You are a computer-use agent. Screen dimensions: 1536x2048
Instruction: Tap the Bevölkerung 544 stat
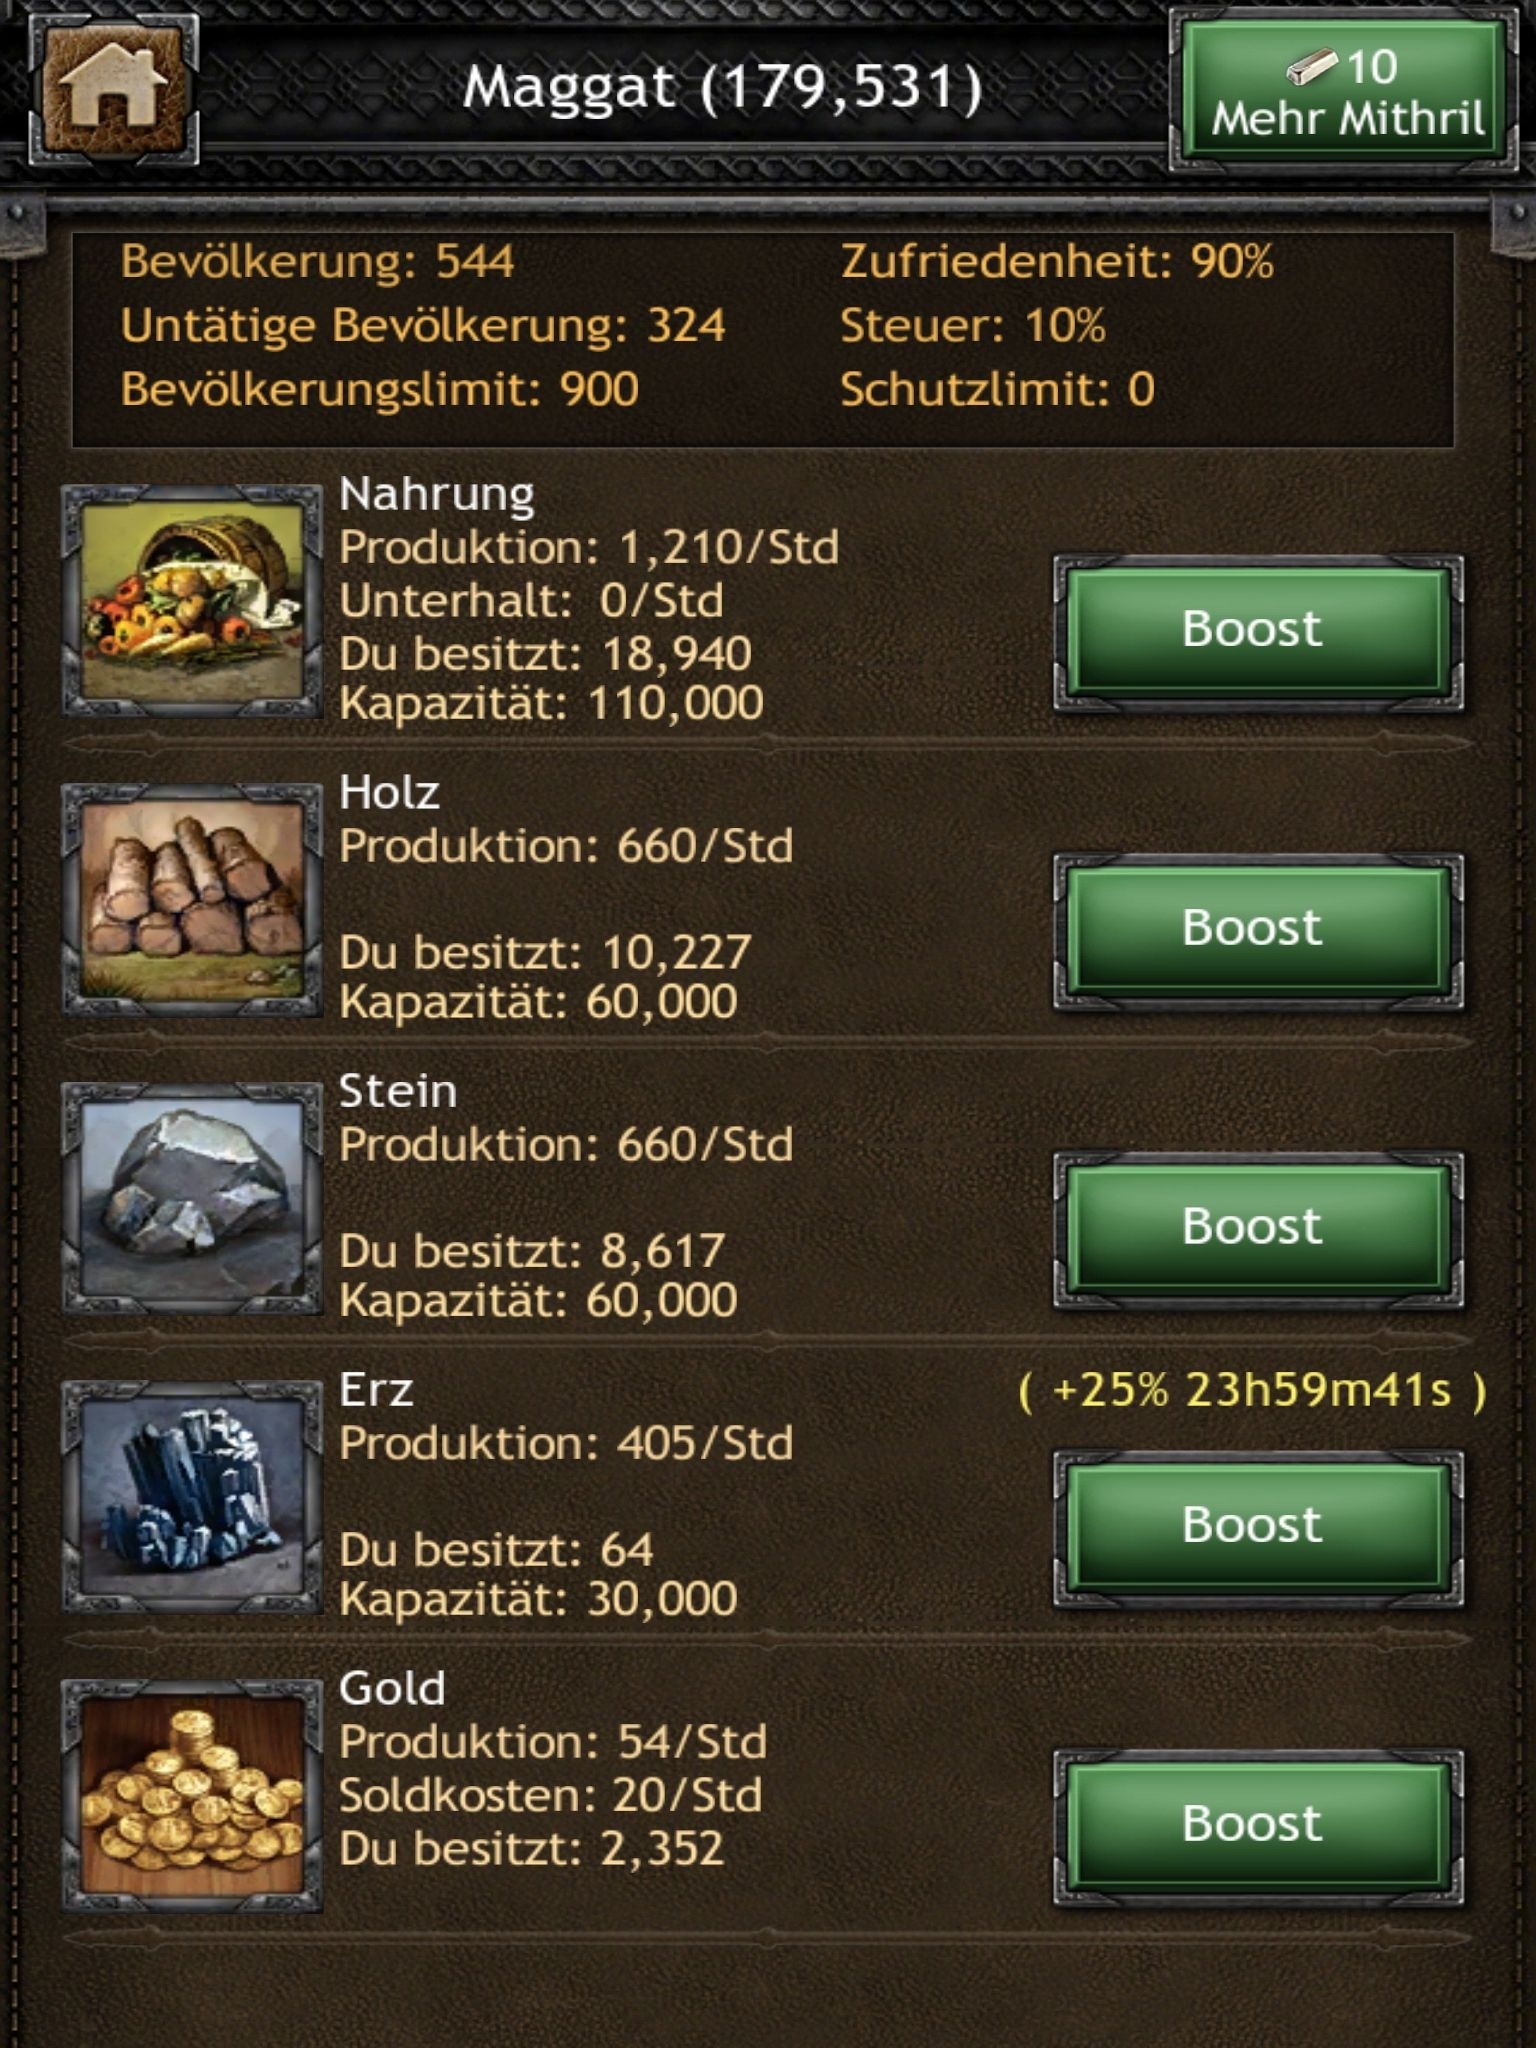click(317, 262)
